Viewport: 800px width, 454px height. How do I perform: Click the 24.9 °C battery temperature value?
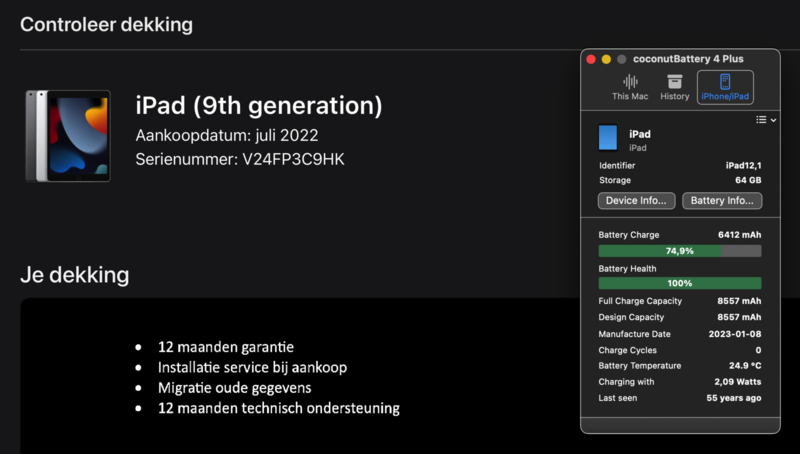tap(745, 366)
